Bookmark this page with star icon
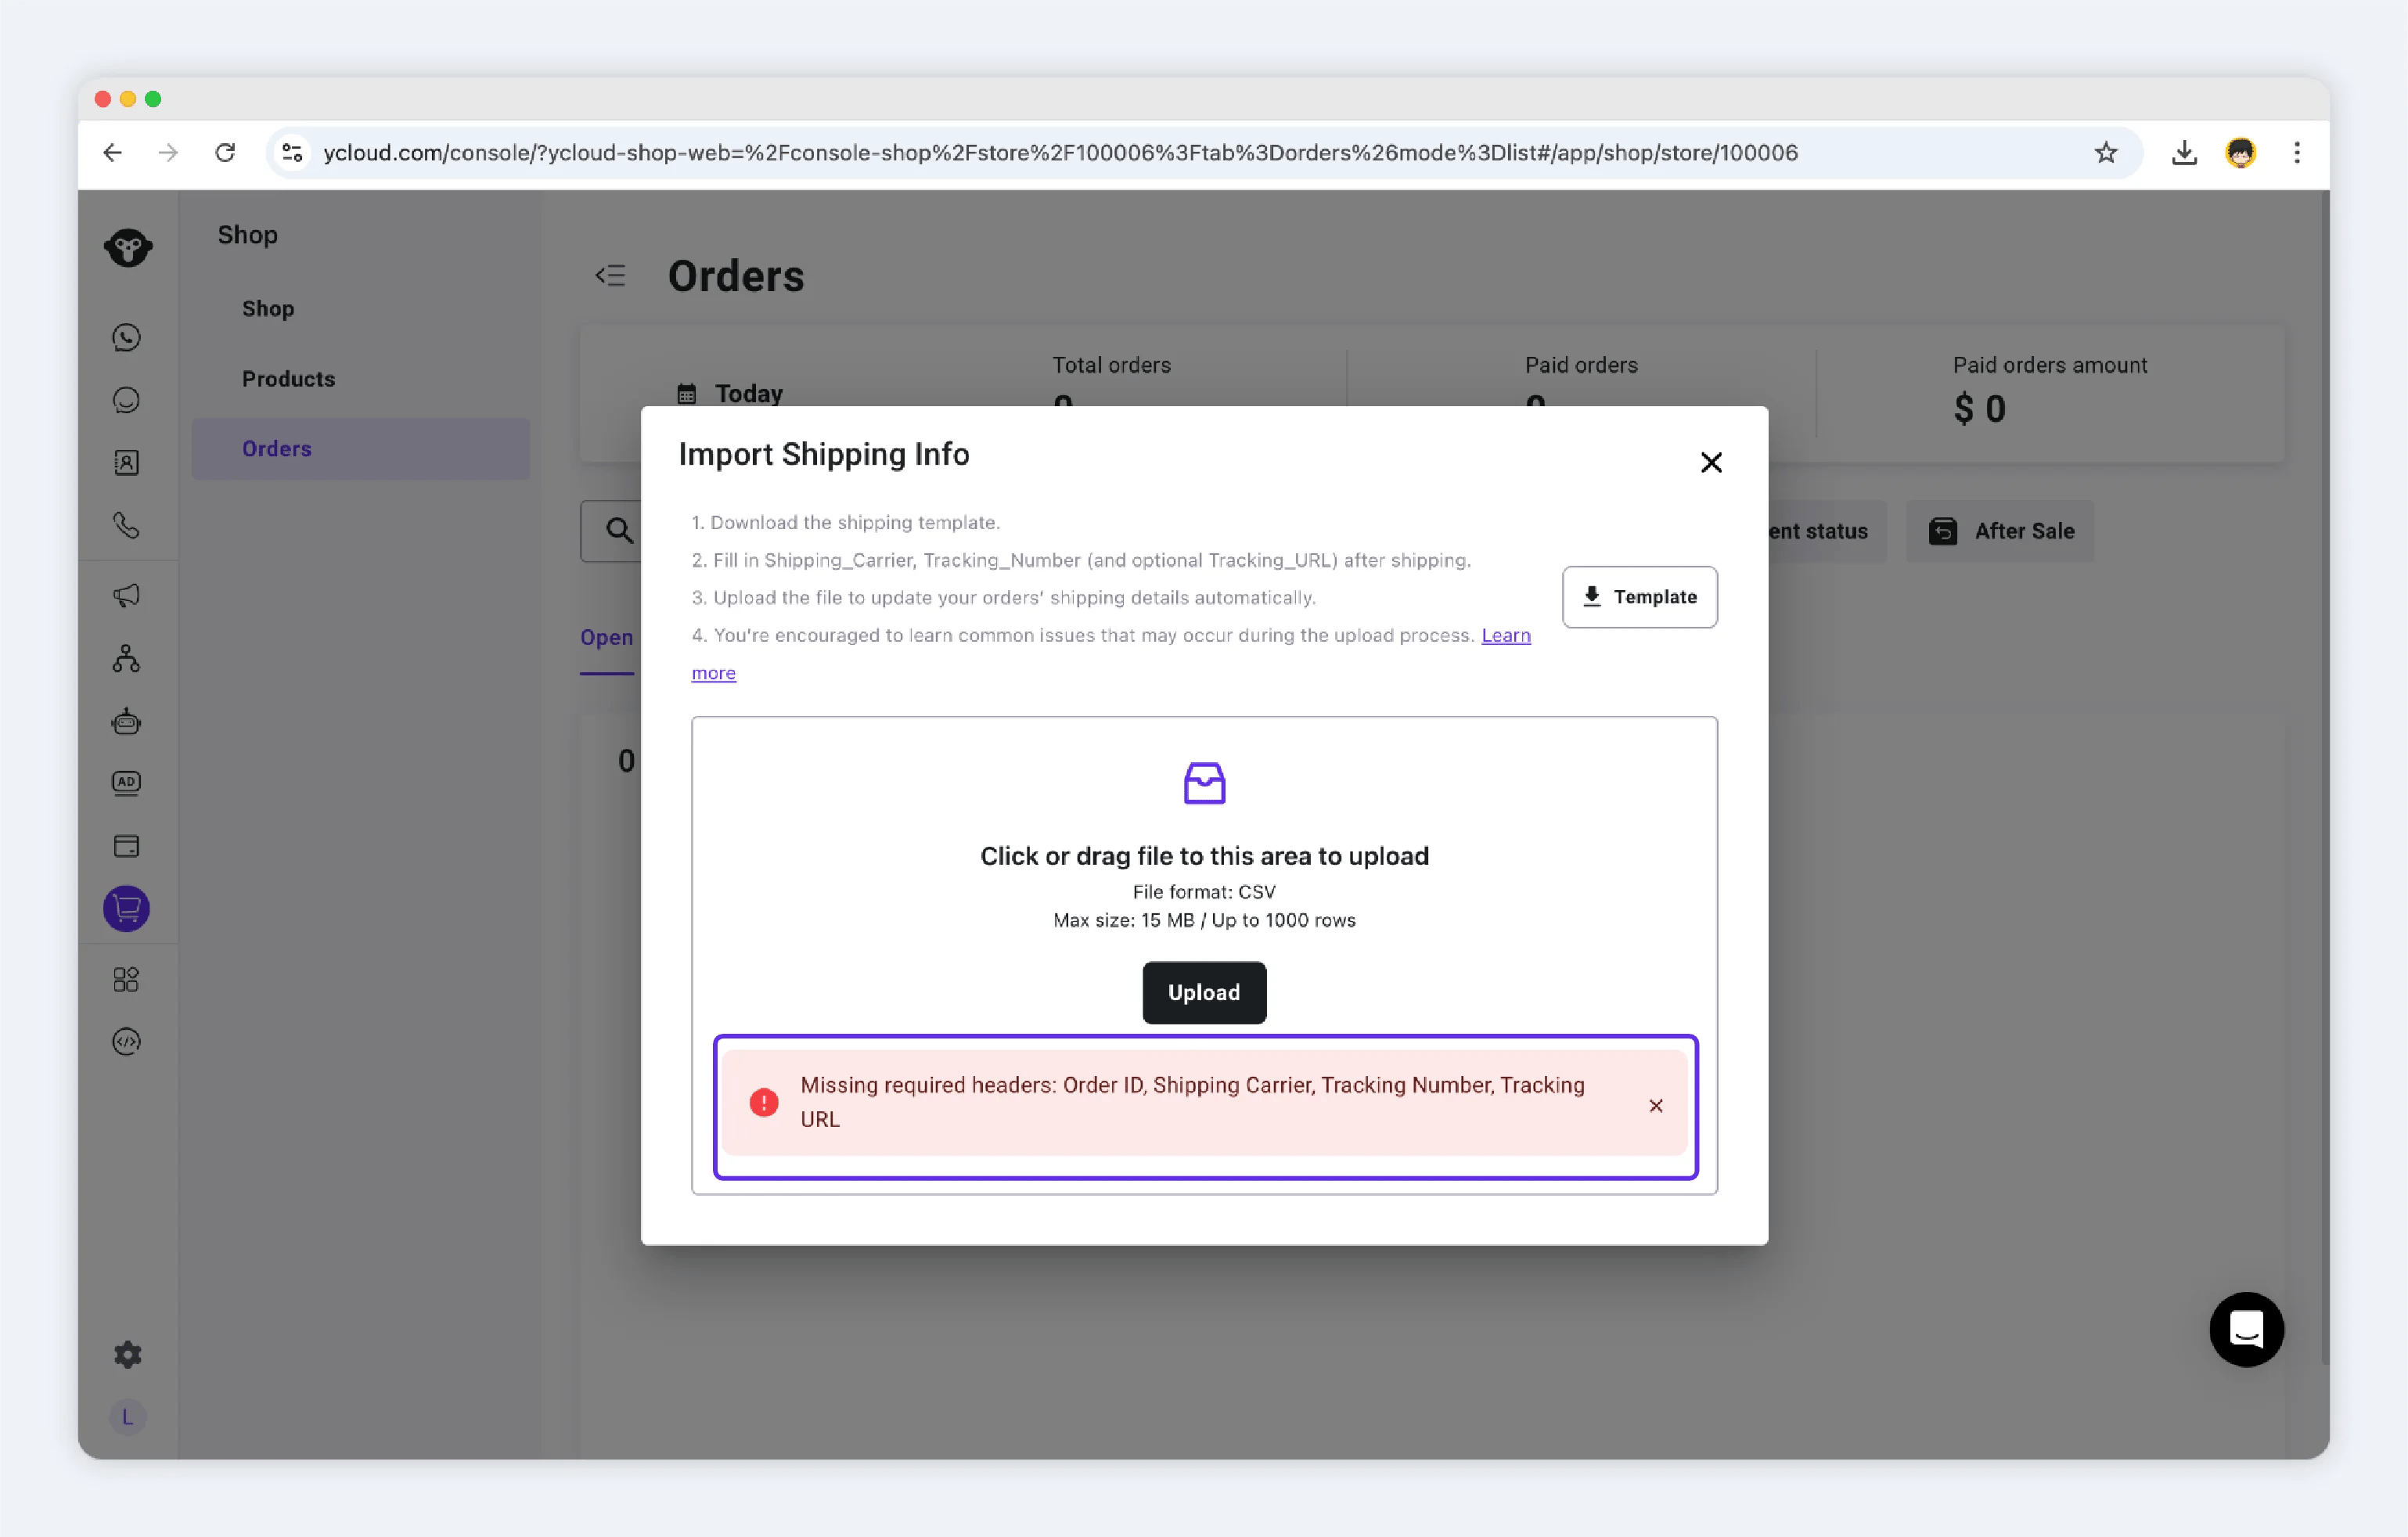 [2106, 152]
